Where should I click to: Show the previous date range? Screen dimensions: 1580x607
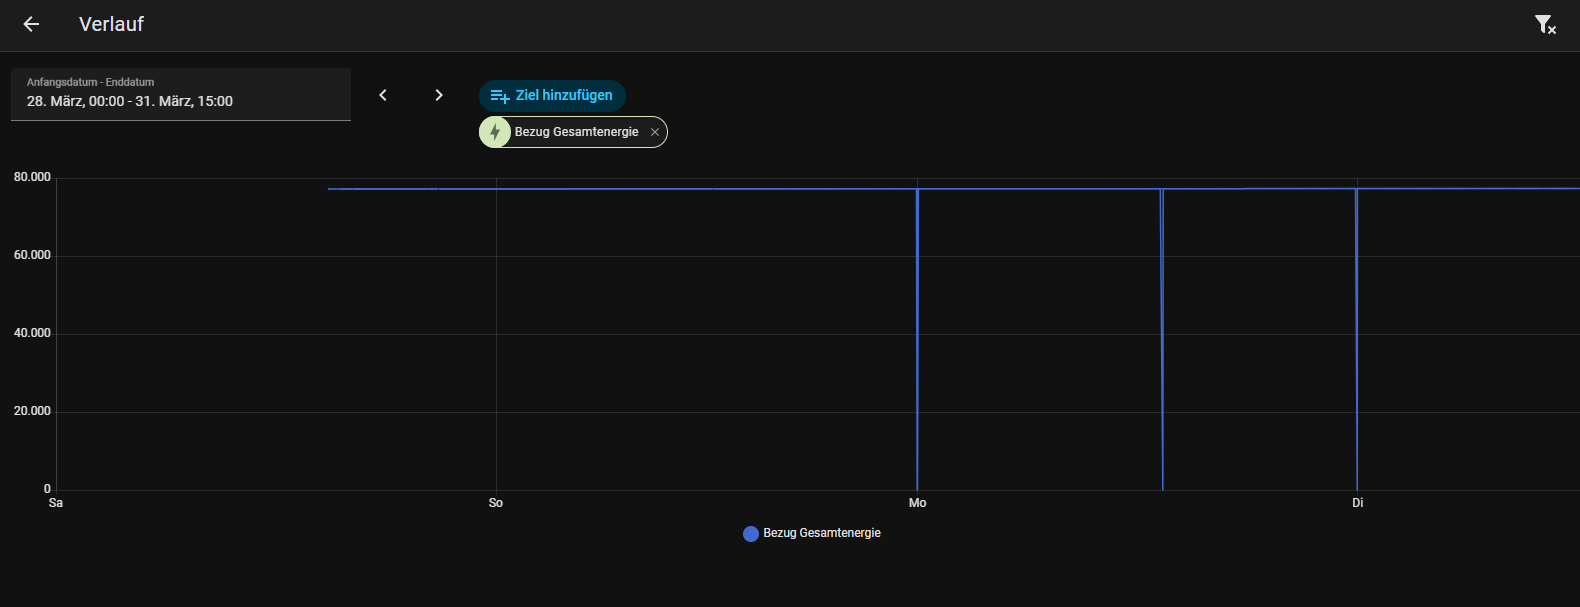tap(383, 95)
